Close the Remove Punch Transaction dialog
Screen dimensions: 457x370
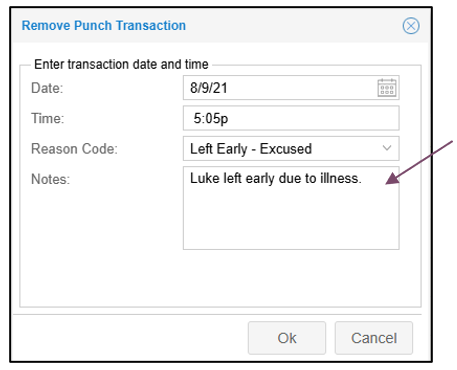click(x=411, y=26)
